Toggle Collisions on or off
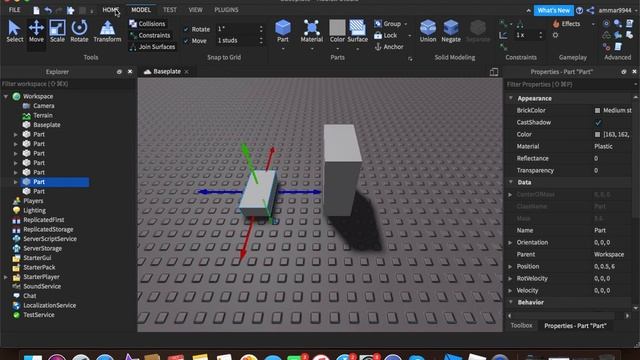 tap(147, 24)
